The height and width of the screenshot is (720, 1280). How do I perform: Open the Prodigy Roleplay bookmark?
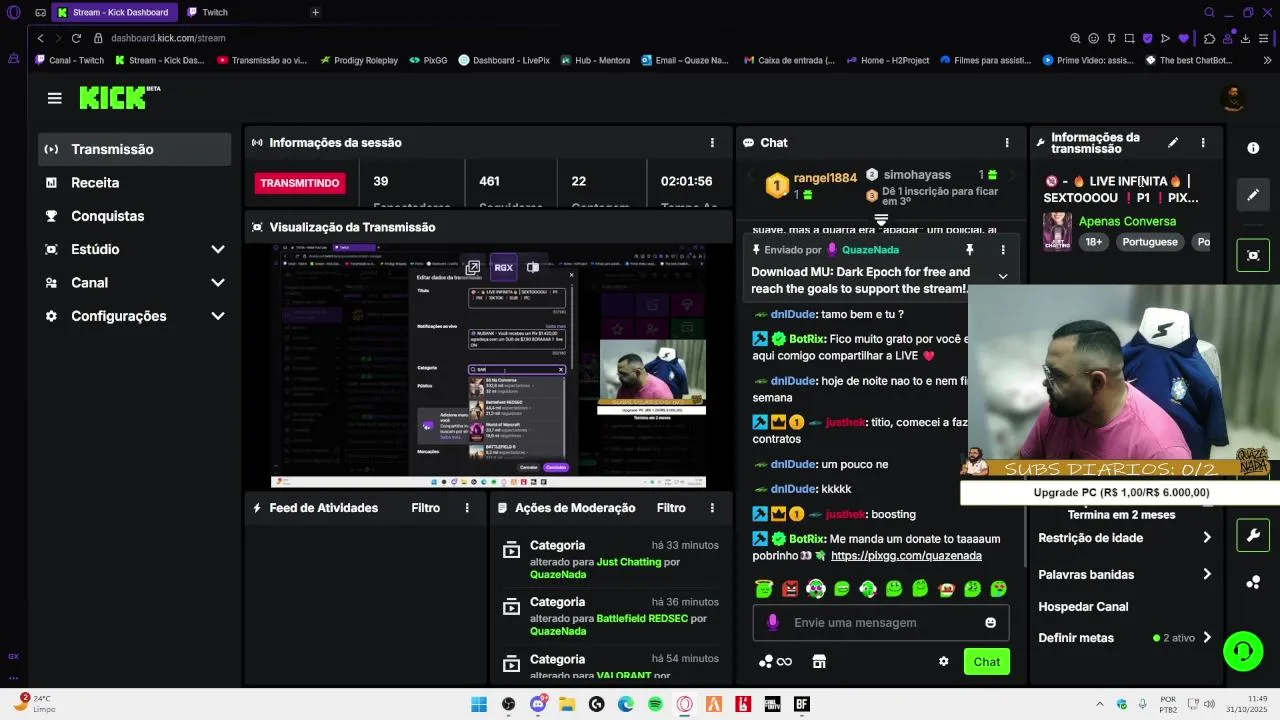358,60
